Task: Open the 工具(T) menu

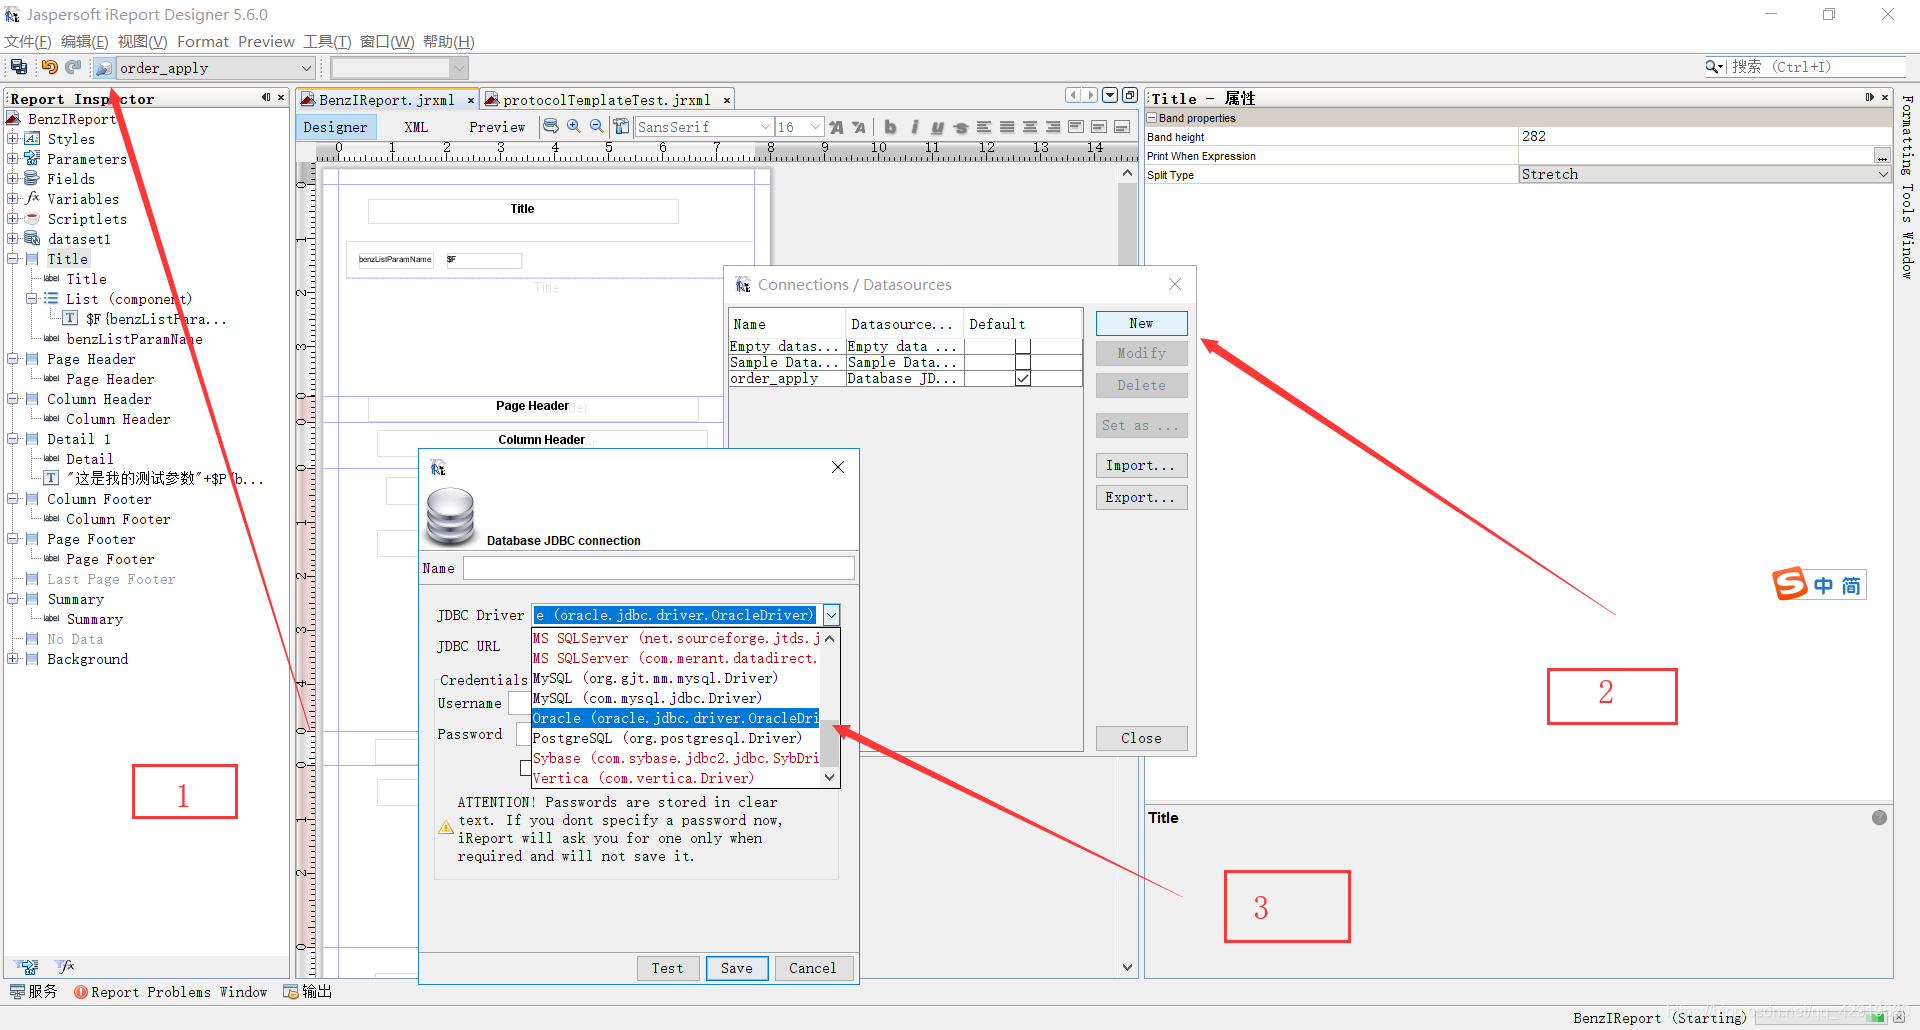Action: click(328, 41)
